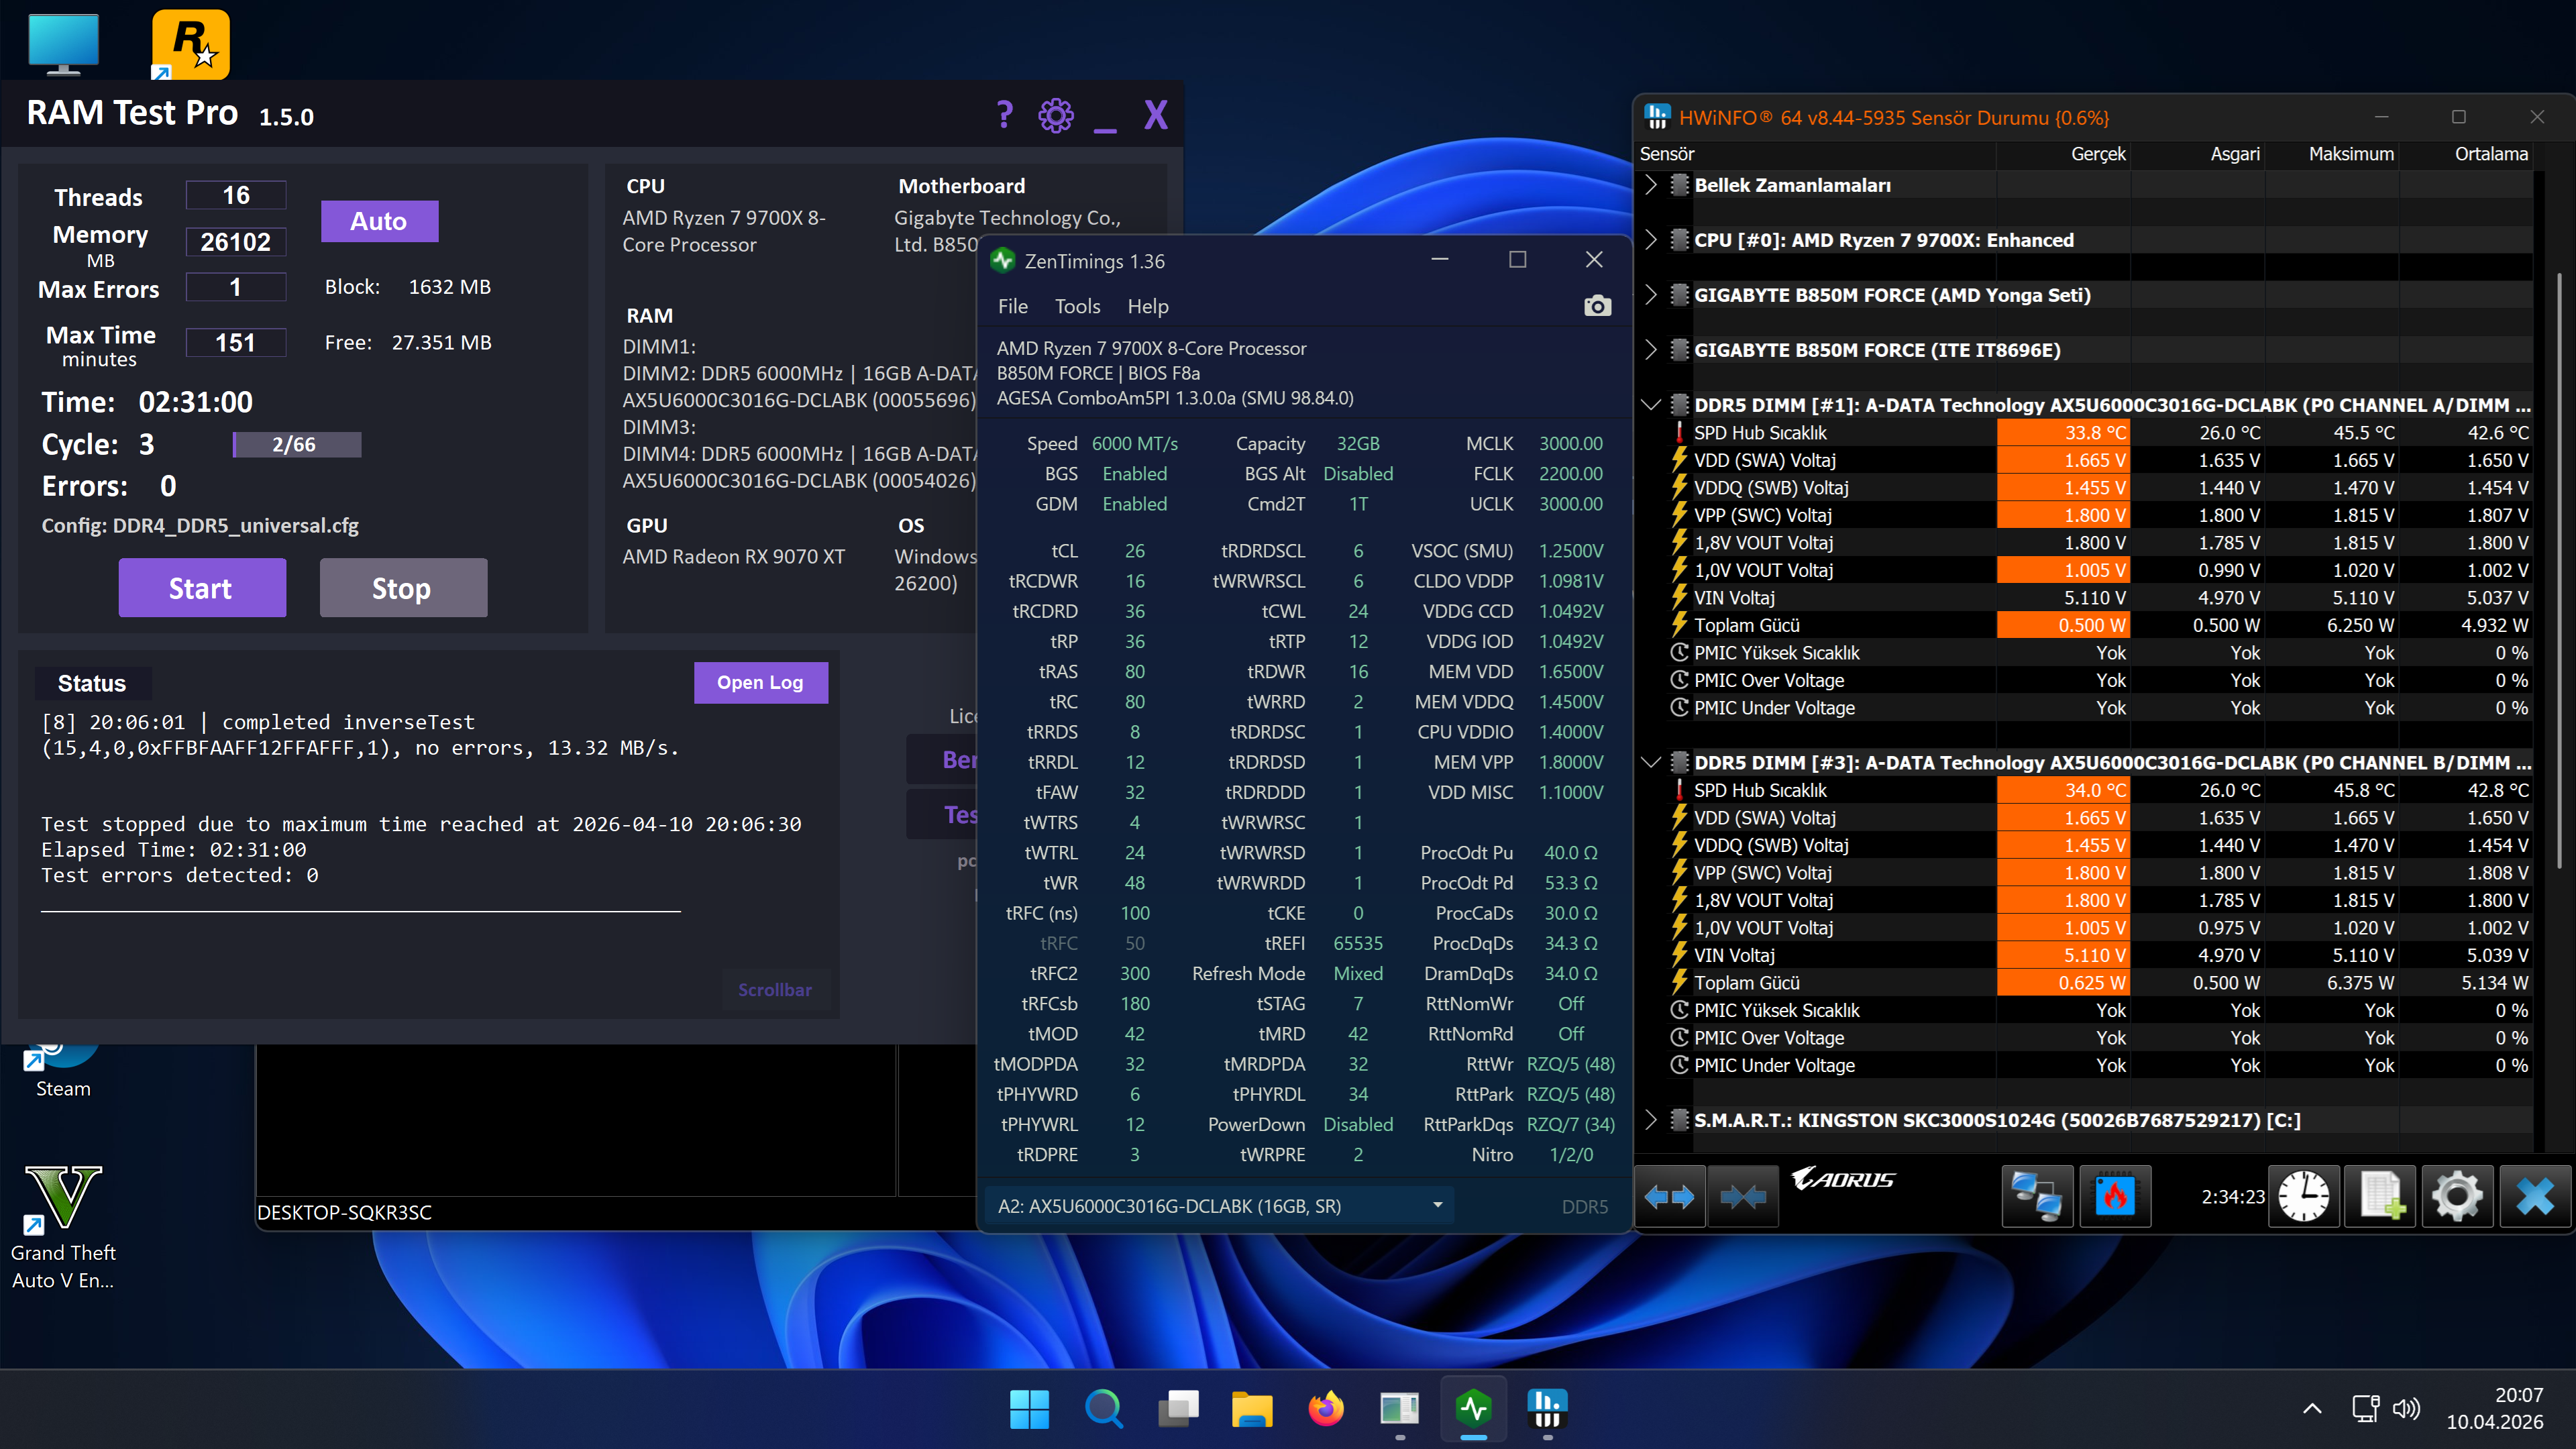Open RAM Test Pro settings gear

(1056, 115)
